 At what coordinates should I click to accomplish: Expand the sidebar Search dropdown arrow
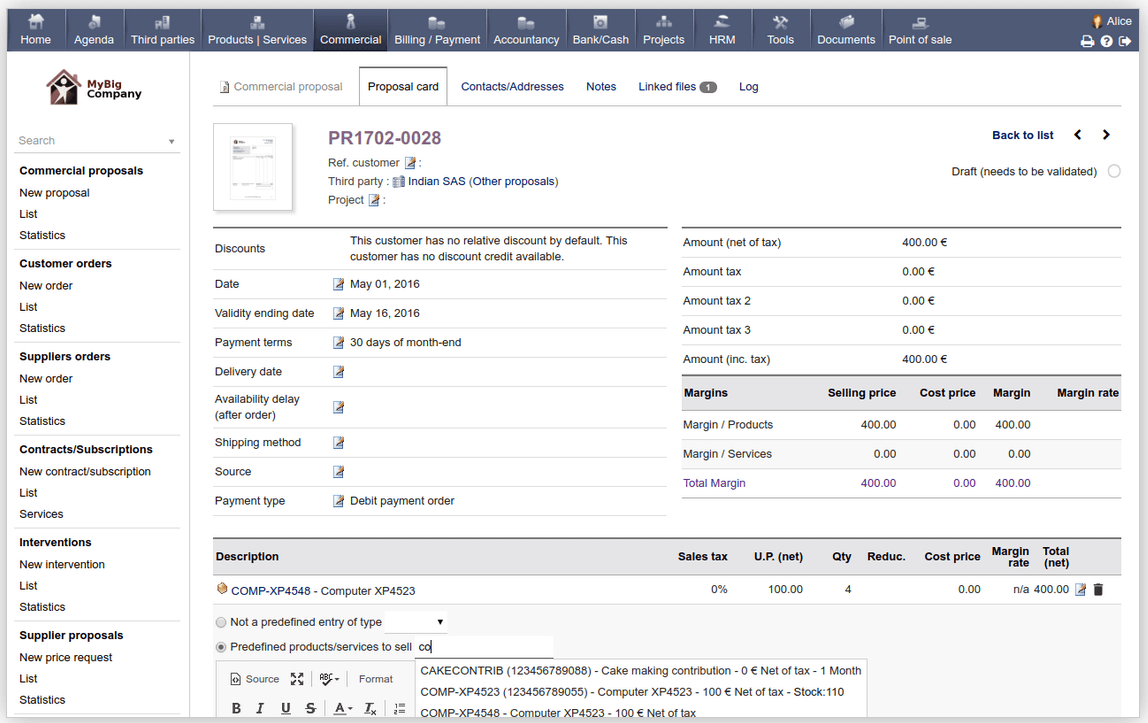171,141
